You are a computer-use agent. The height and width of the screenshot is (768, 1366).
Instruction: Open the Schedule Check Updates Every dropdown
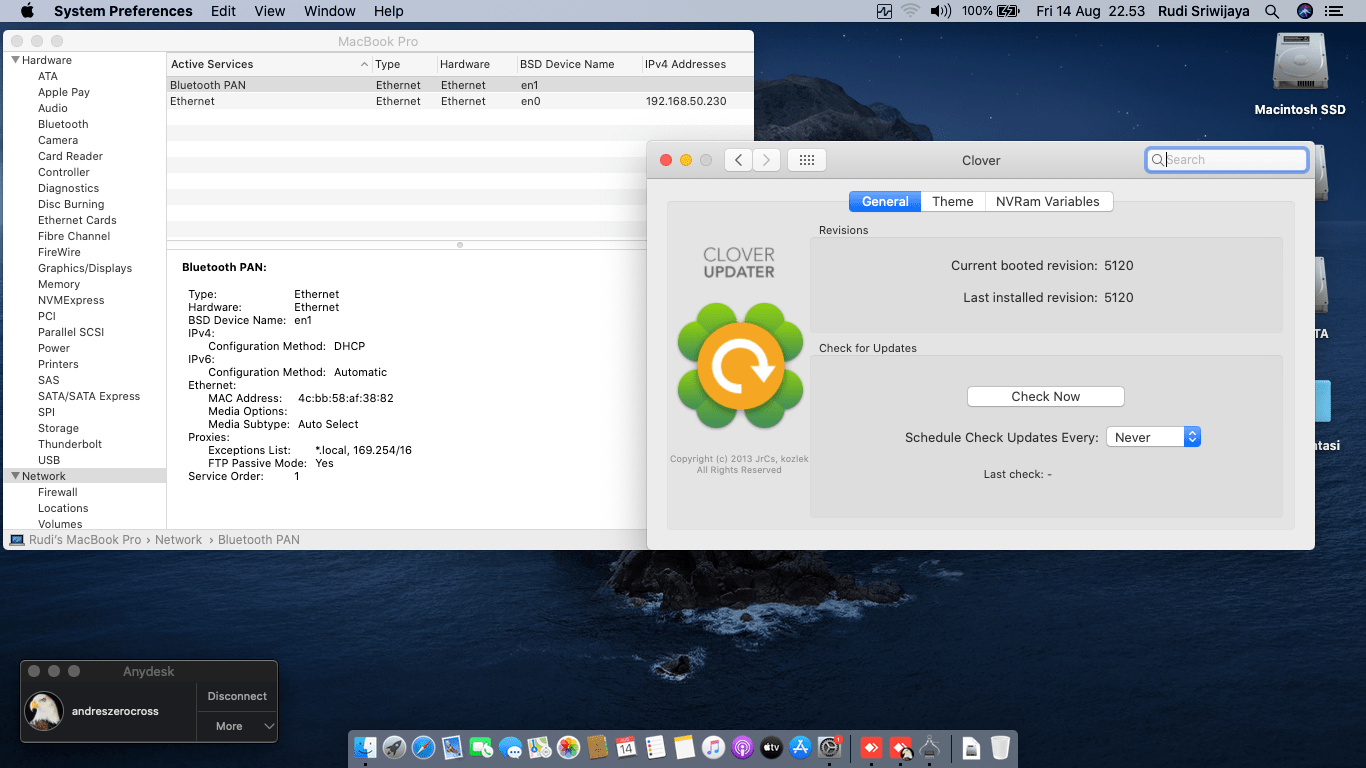pos(1153,437)
